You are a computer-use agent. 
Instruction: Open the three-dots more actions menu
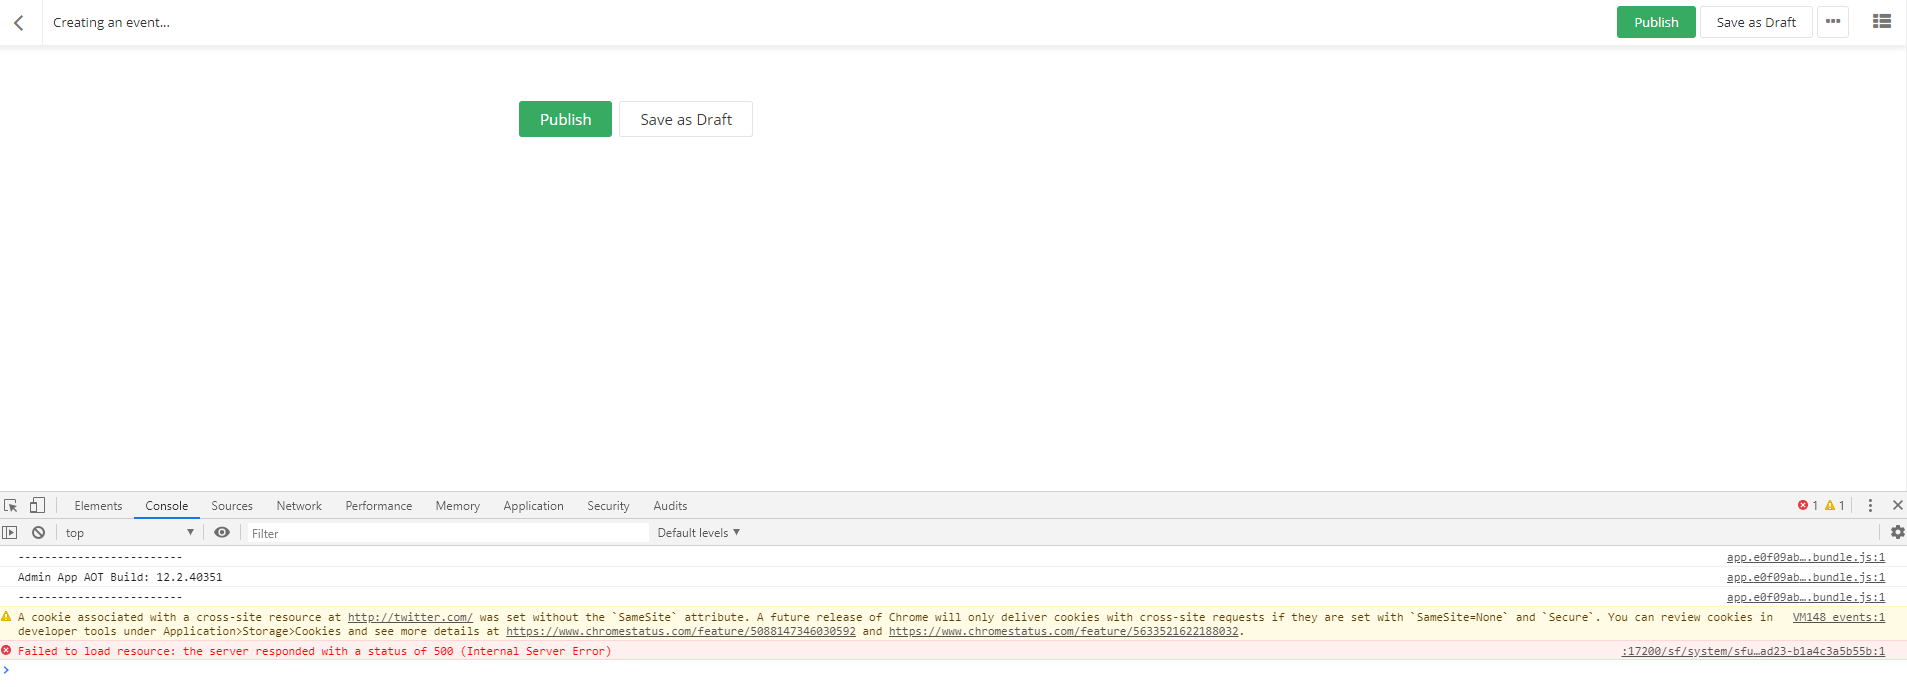[x=1833, y=22]
